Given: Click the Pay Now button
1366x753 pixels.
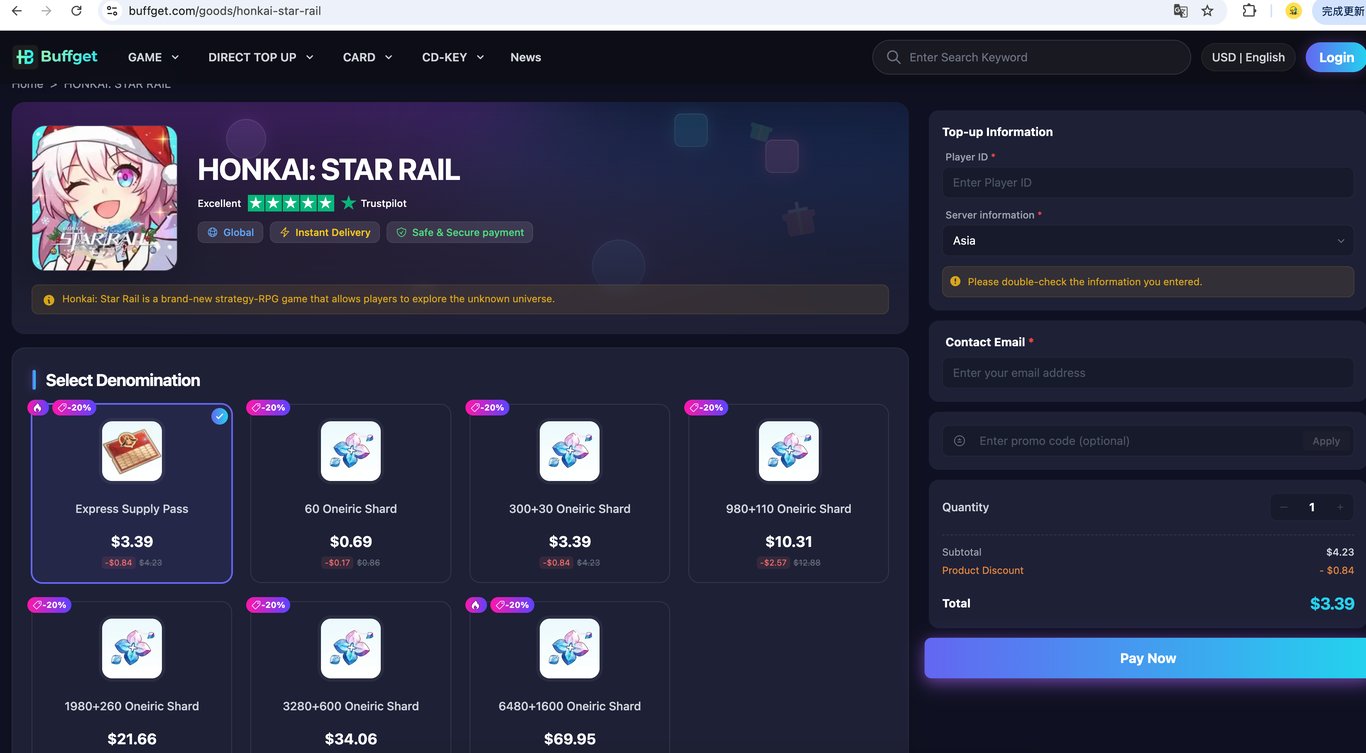Looking at the screenshot, I should [1146, 658].
